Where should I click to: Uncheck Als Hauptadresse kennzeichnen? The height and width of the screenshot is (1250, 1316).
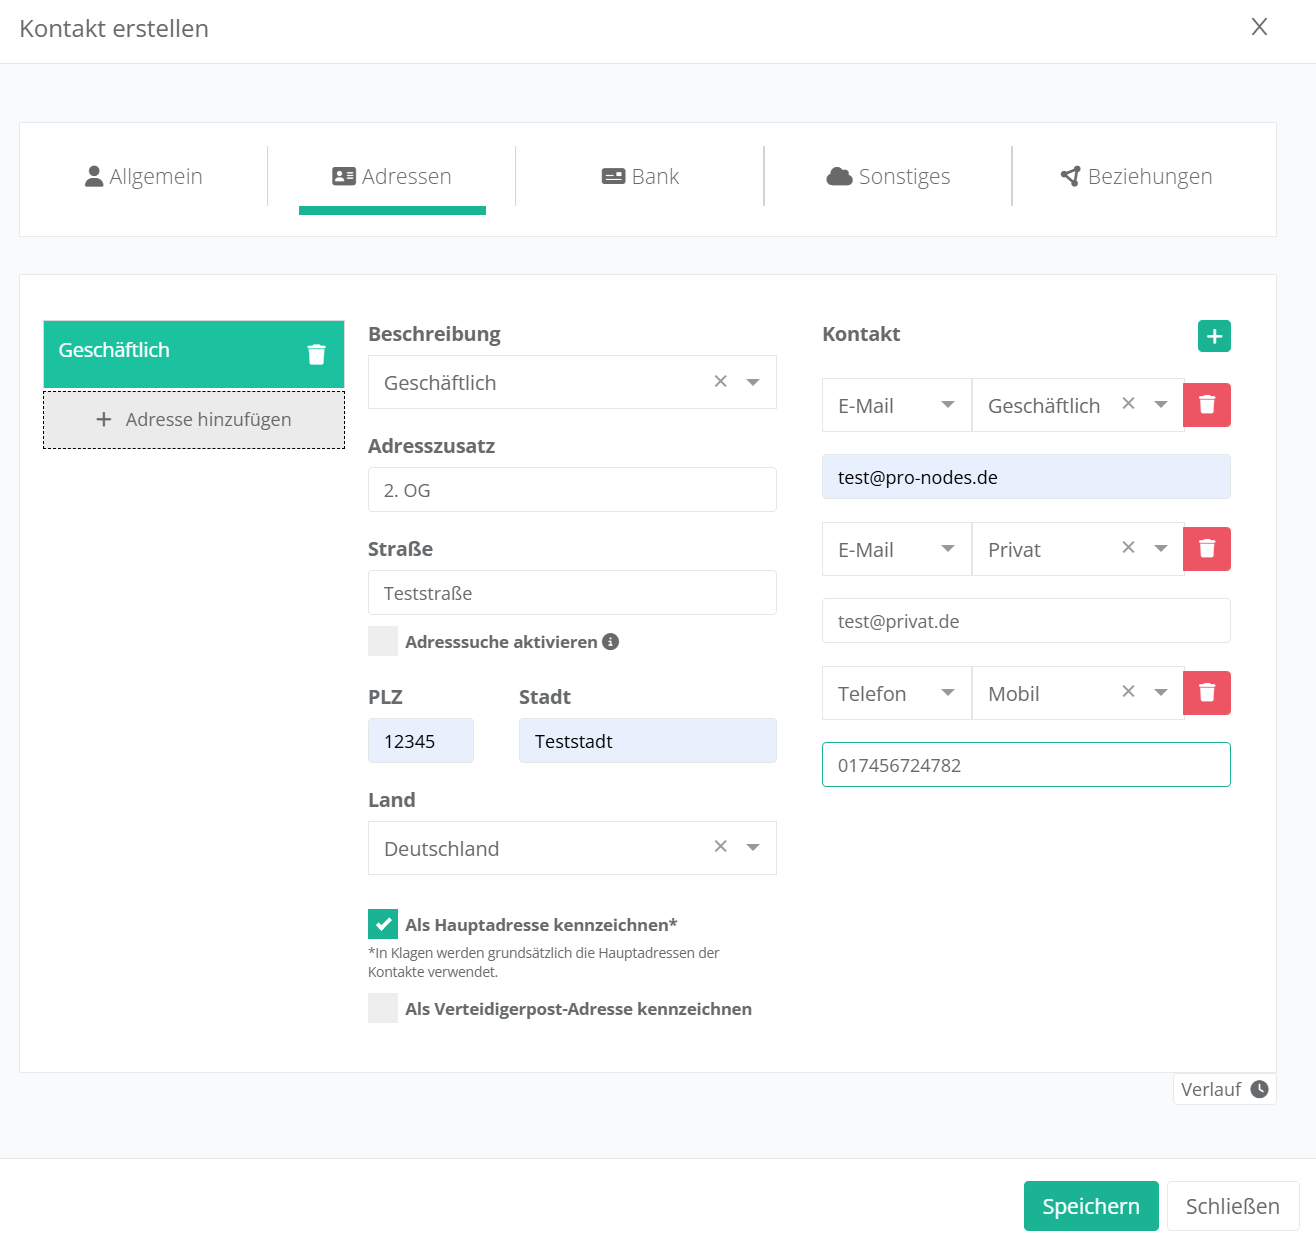tap(383, 925)
